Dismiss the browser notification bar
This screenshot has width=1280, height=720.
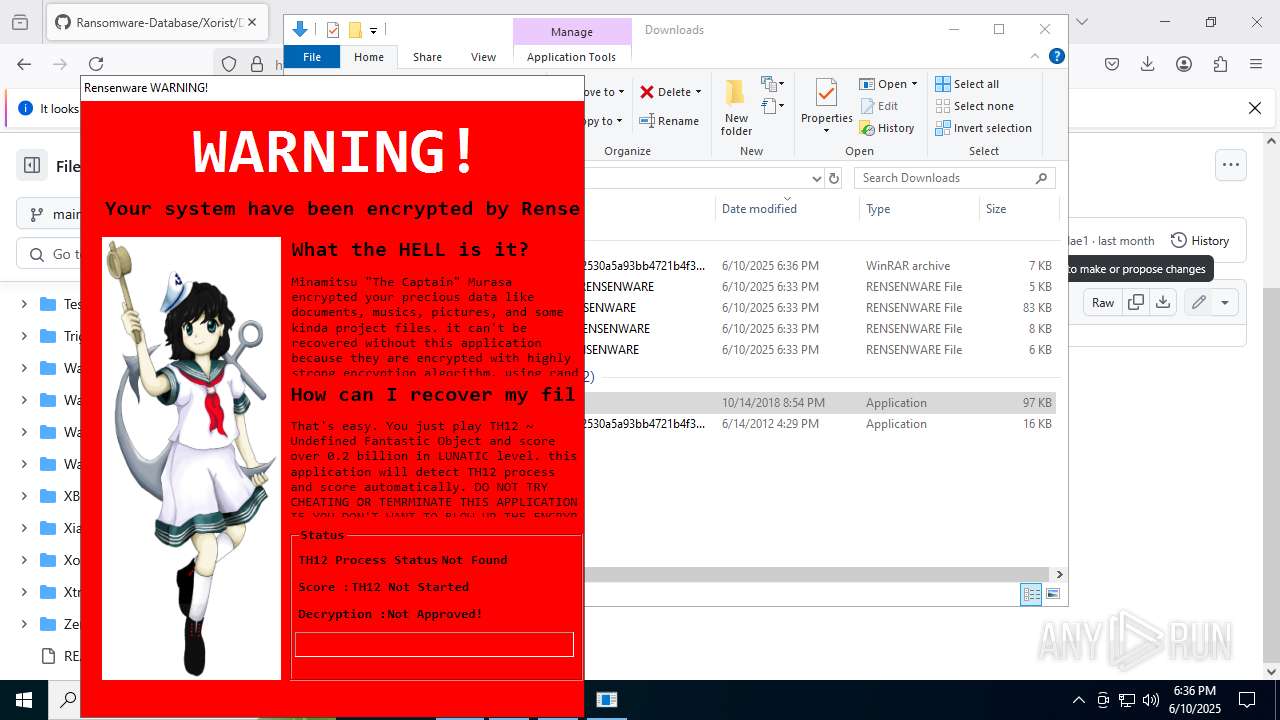1255,108
